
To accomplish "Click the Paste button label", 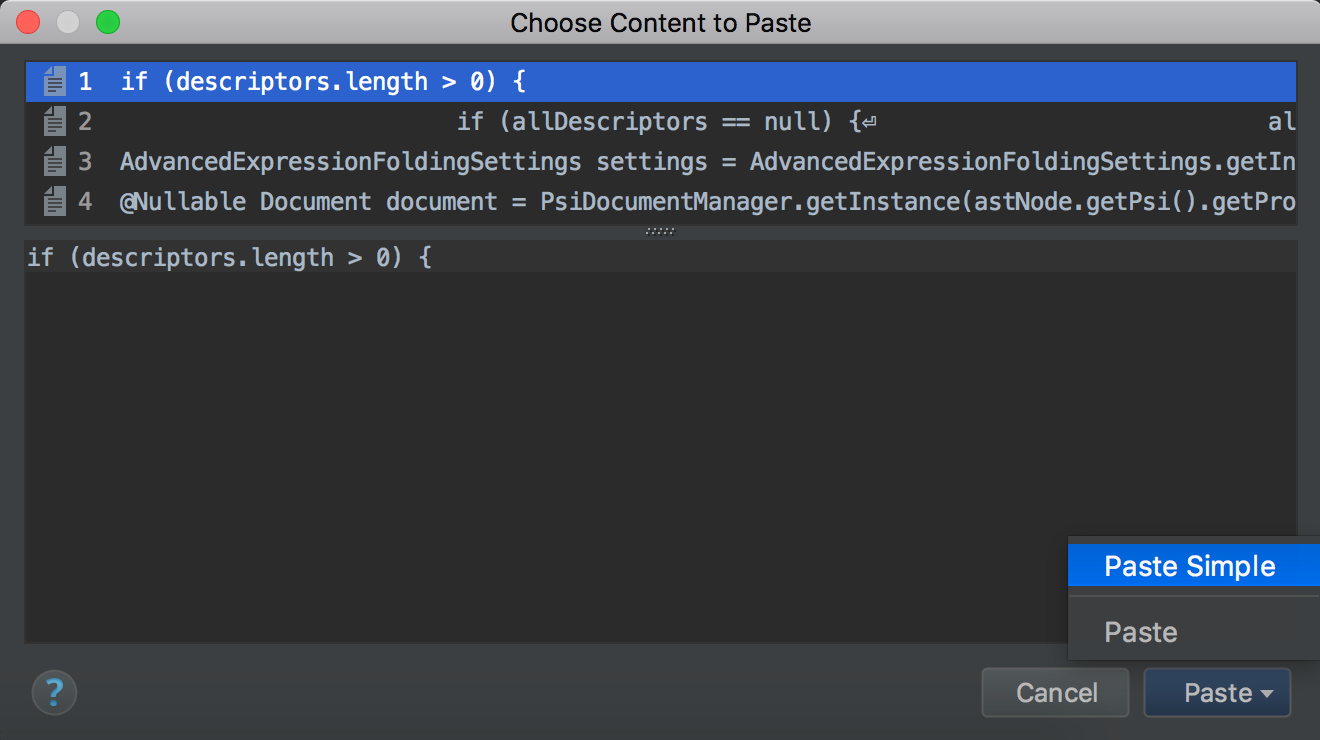I will coord(1218,693).
